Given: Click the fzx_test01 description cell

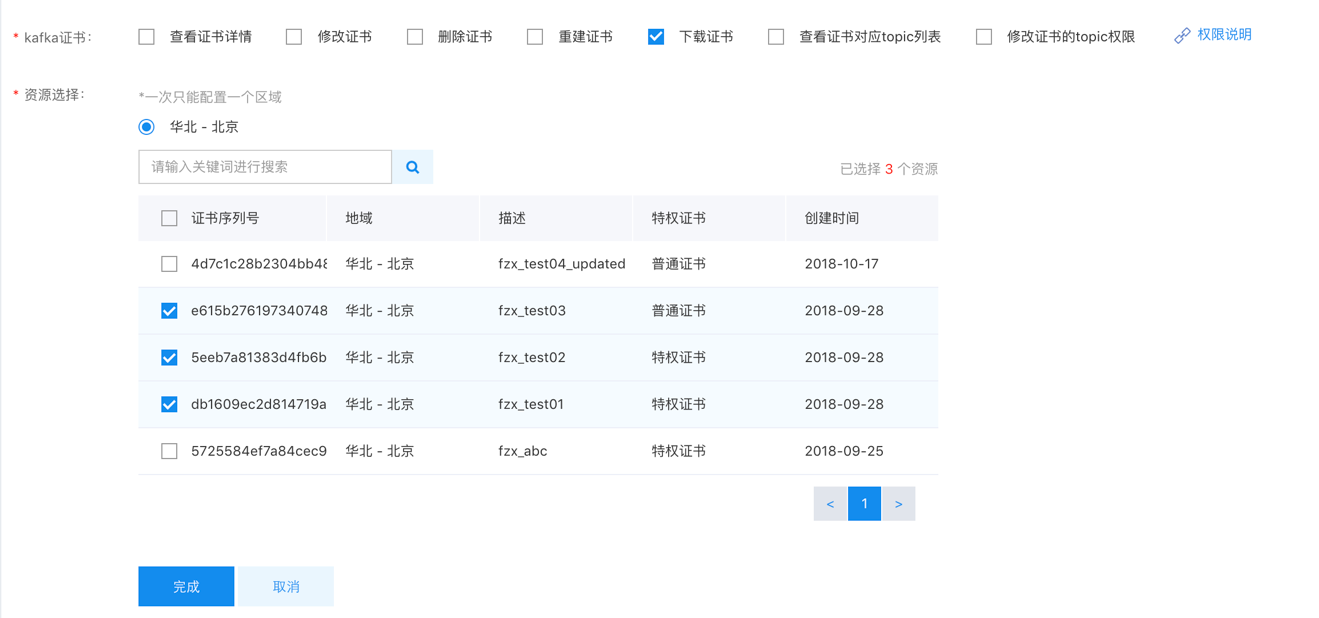Looking at the screenshot, I should (x=531, y=404).
